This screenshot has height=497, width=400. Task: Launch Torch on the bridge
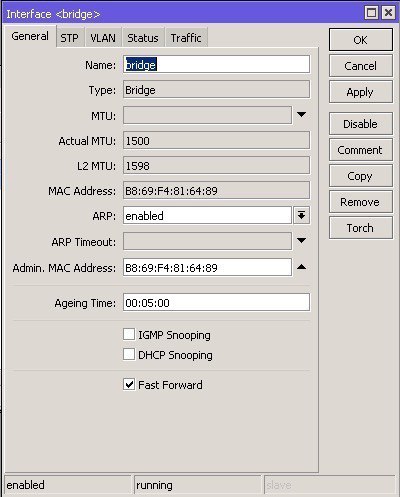tap(361, 228)
